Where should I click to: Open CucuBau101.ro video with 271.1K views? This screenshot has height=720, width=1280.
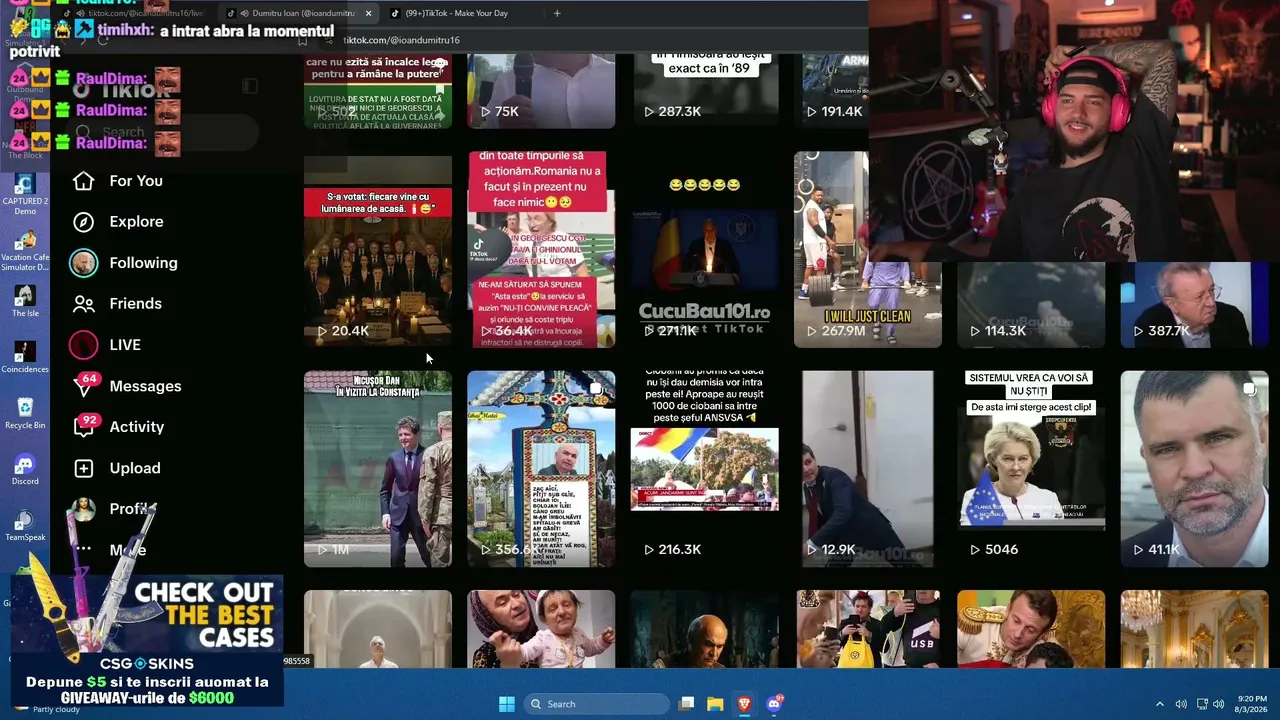(705, 250)
